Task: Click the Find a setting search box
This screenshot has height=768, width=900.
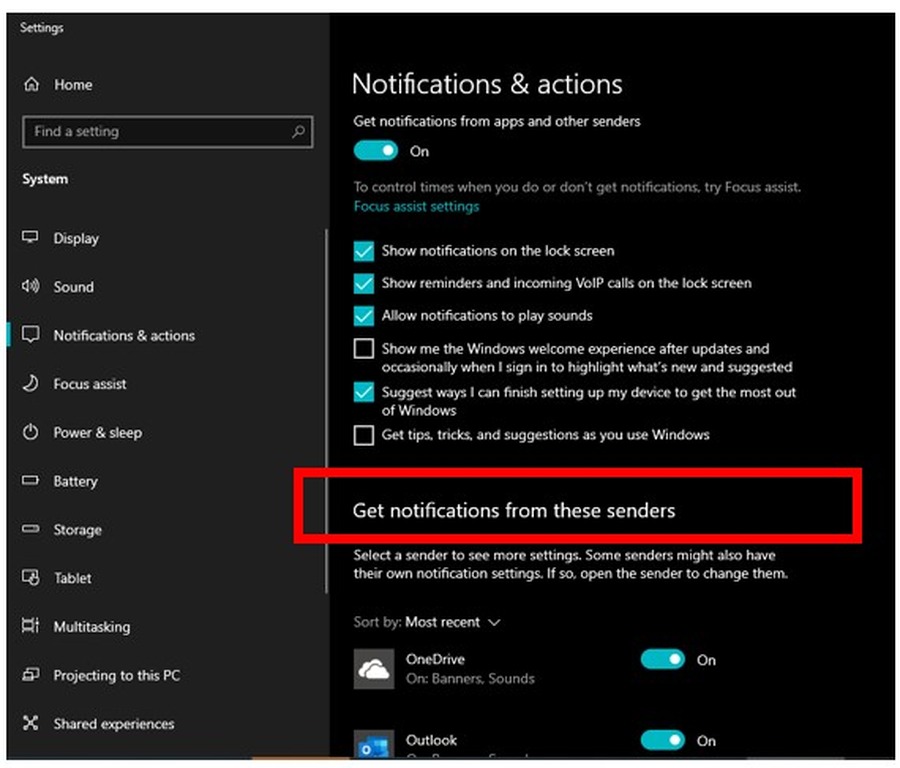Action: point(167,131)
